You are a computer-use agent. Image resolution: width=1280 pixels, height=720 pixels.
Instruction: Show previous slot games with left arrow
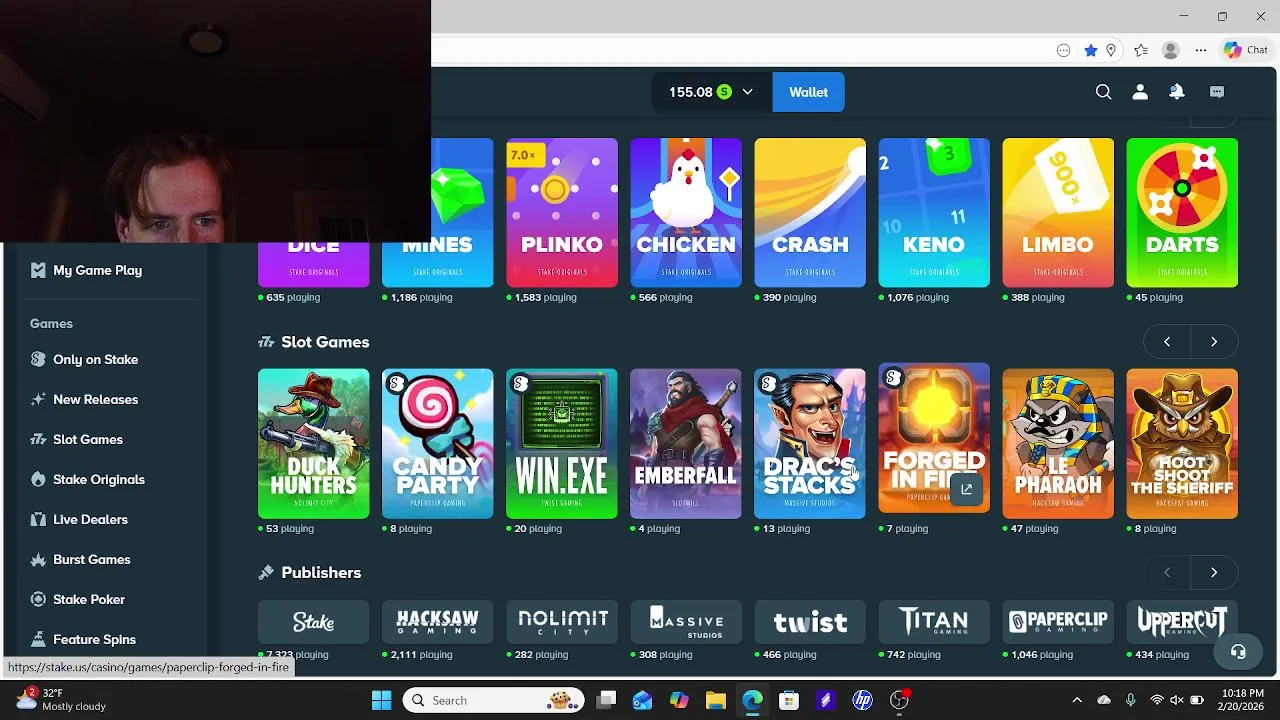(1167, 342)
